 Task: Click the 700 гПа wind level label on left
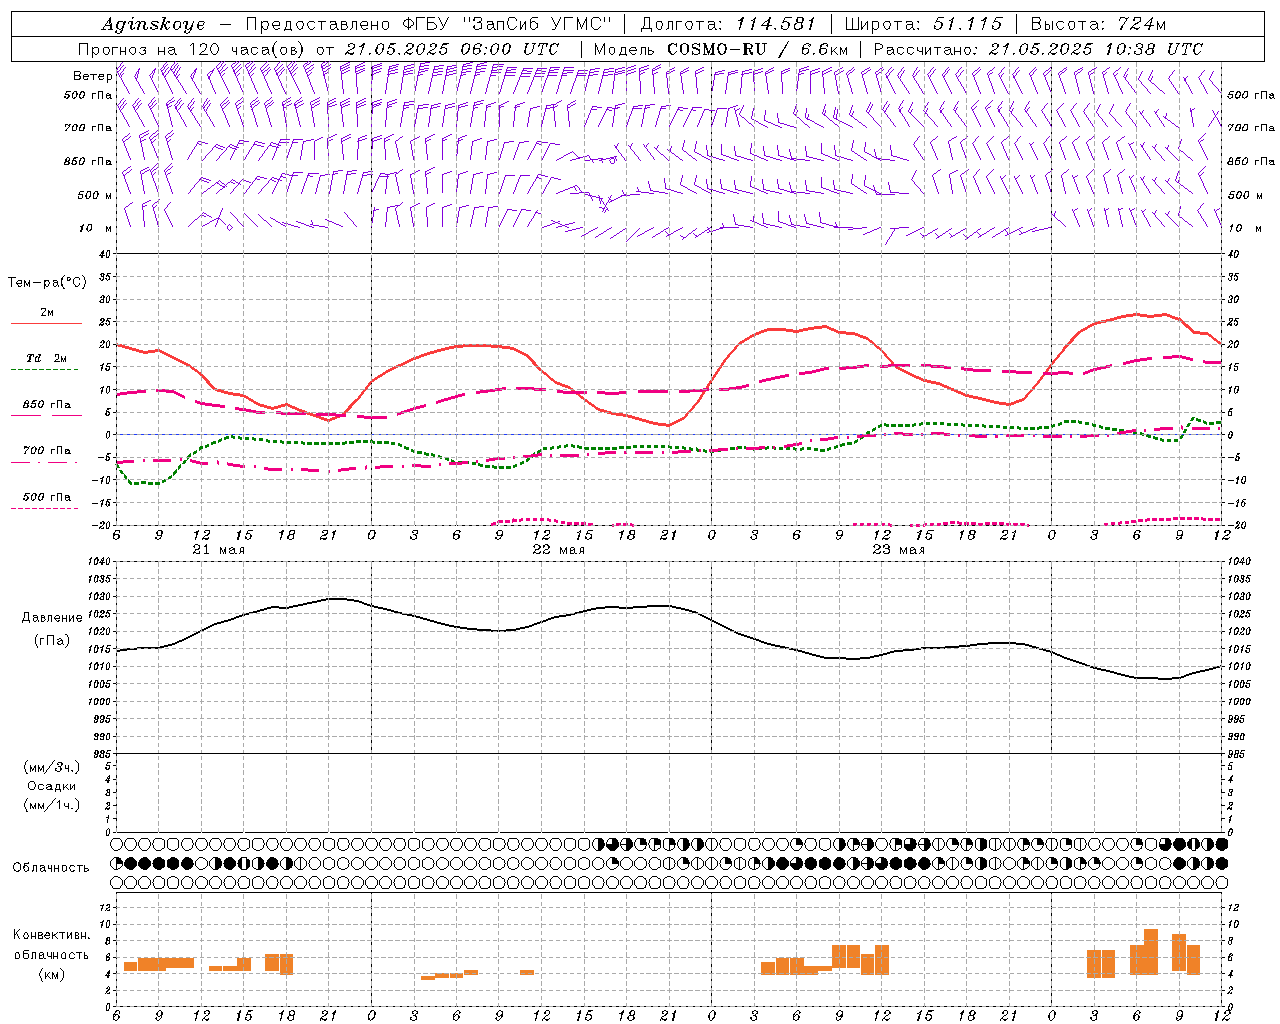coord(88,128)
